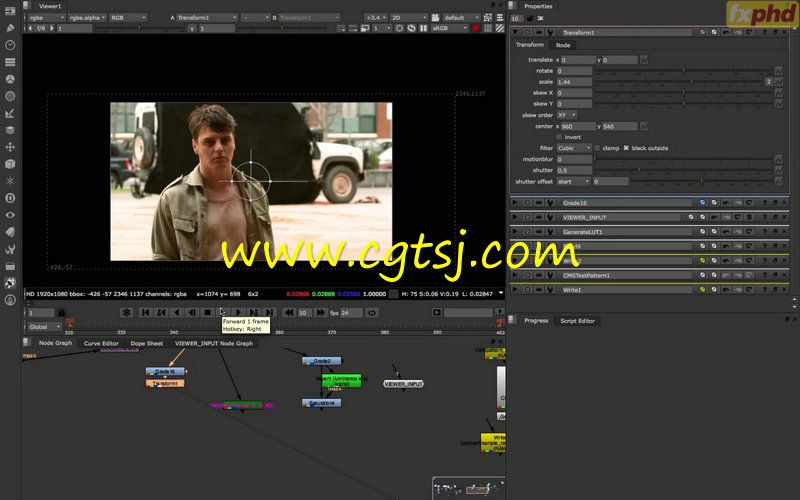Open the MetaData nodes tag icon

[x=10, y=232]
